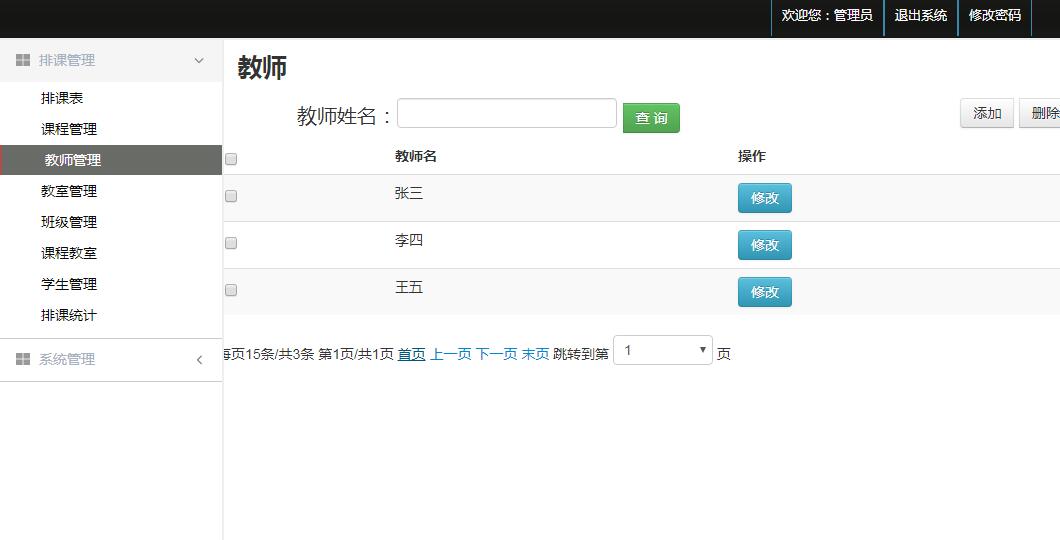
Task: Click the grid icon beside 系统管理
Action: coord(23,359)
